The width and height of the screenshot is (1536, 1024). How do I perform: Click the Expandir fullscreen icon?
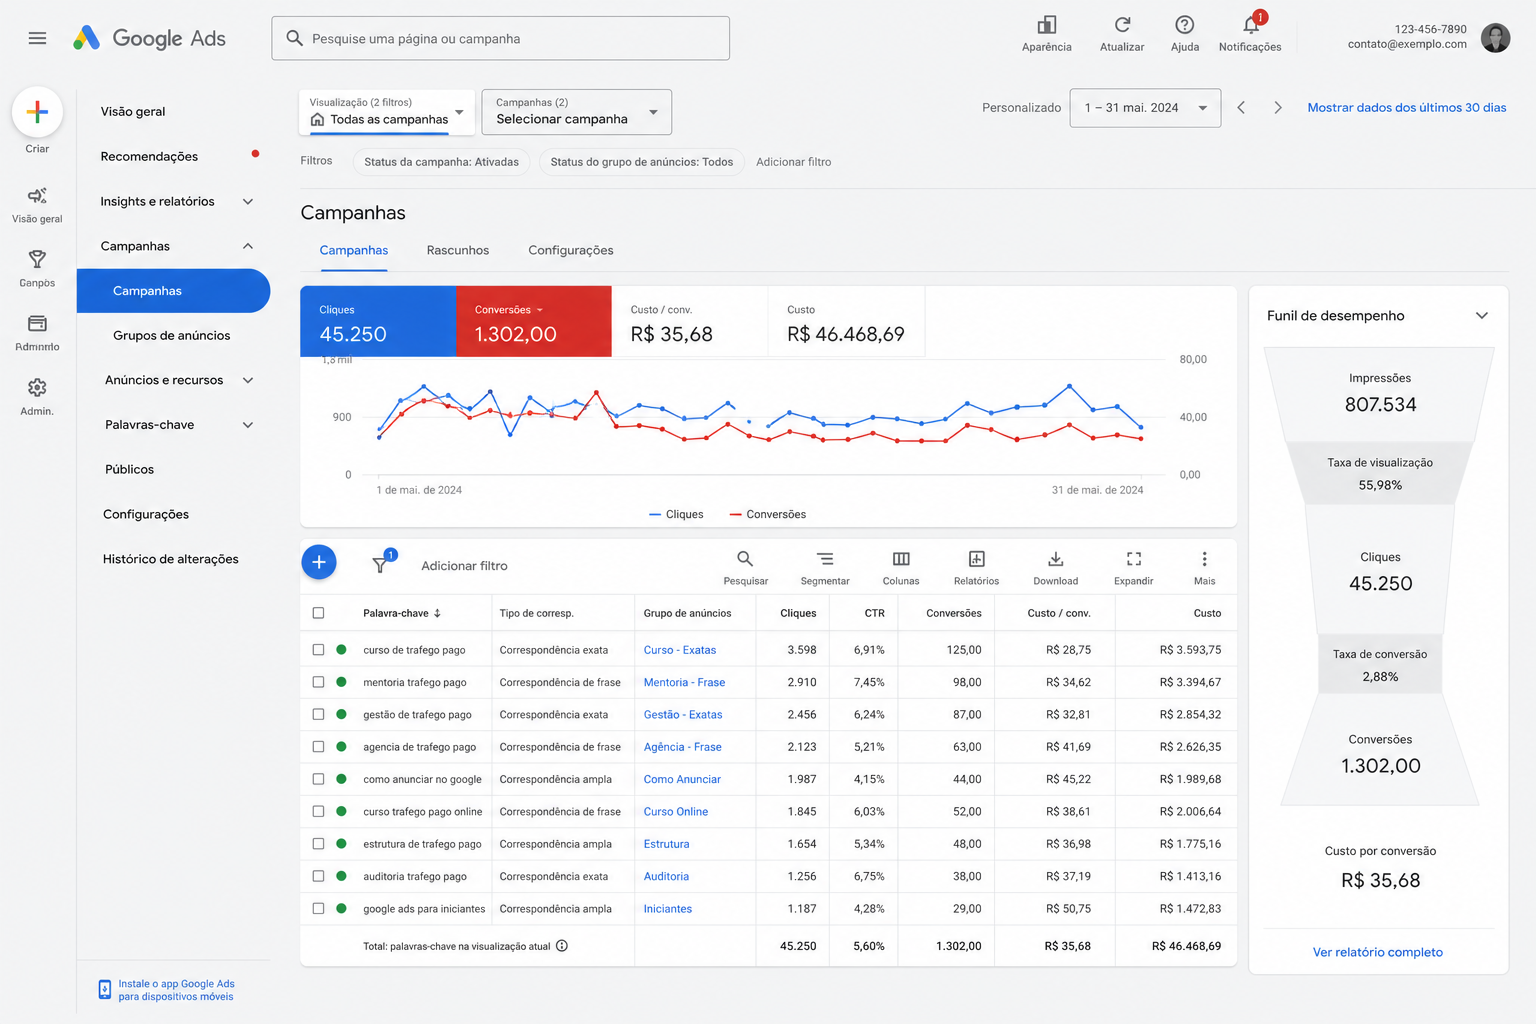[1134, 559]
